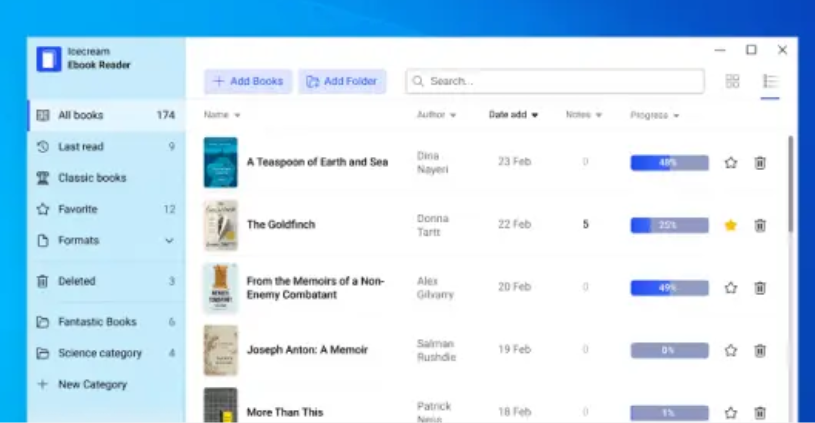Click 48% progress bar for Teaspoon of Earth

point(669,163)
